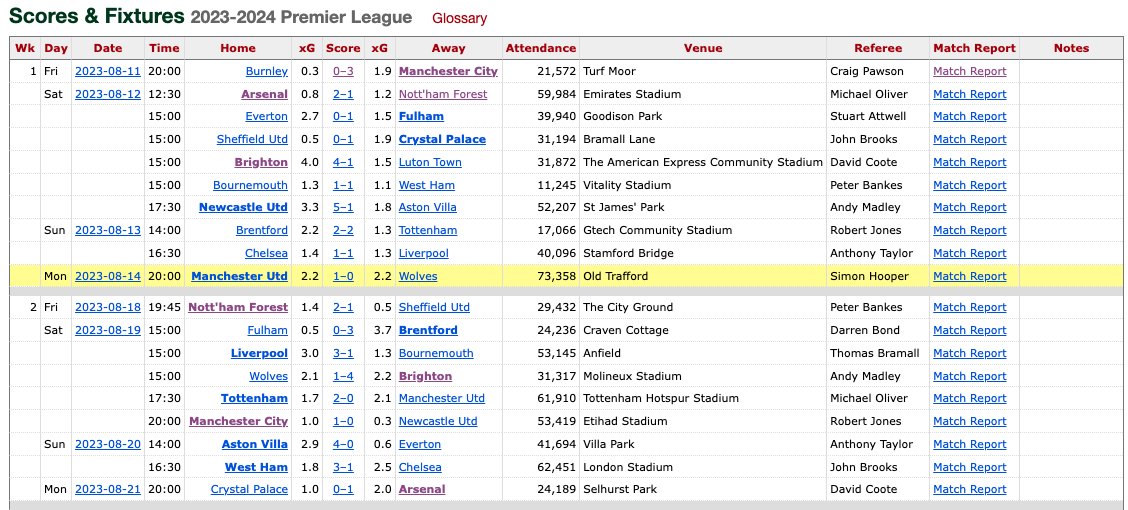This screenshot has width=1128, height=510.
Task: Sort by Venue column header
Action: (x=703, y=48)
